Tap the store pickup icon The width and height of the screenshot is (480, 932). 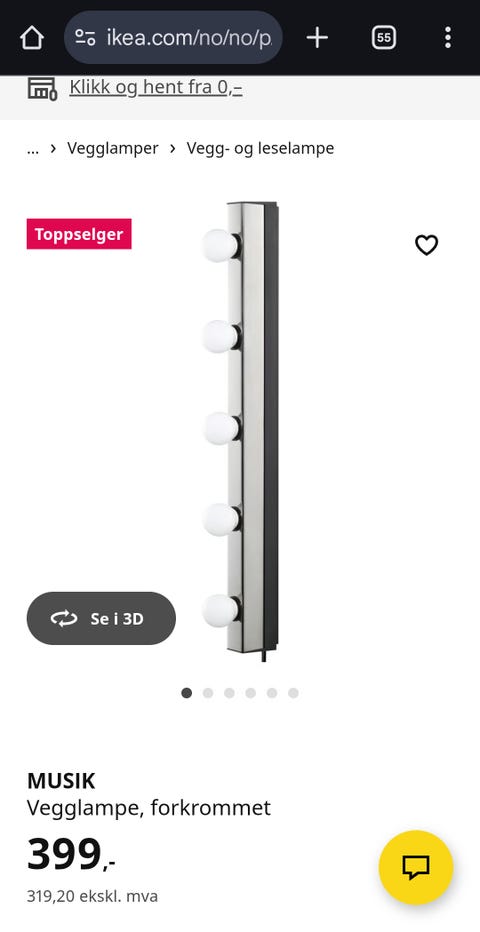[x=42, y=89]
